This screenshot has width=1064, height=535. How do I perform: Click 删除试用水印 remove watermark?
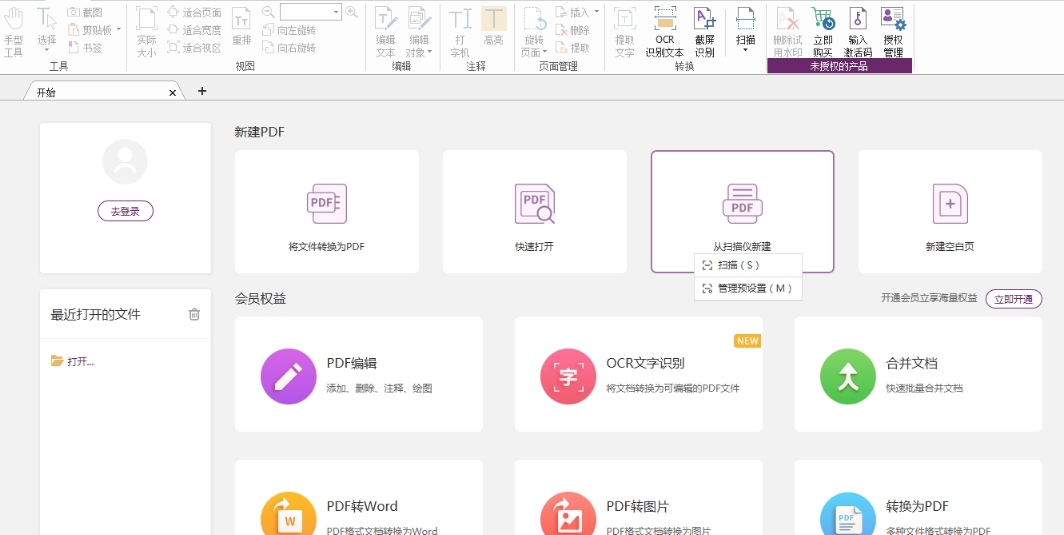click(x=787, y=32)
